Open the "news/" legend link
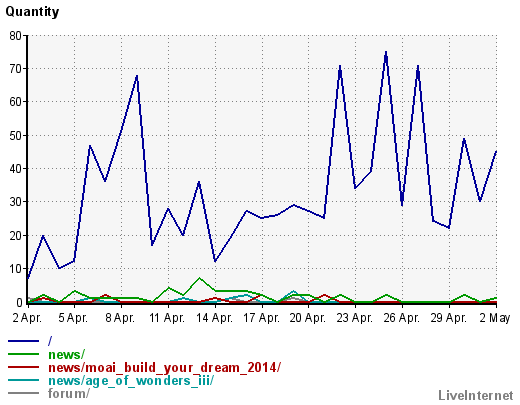Screen dimensions: 520x405 coord(67,354)
